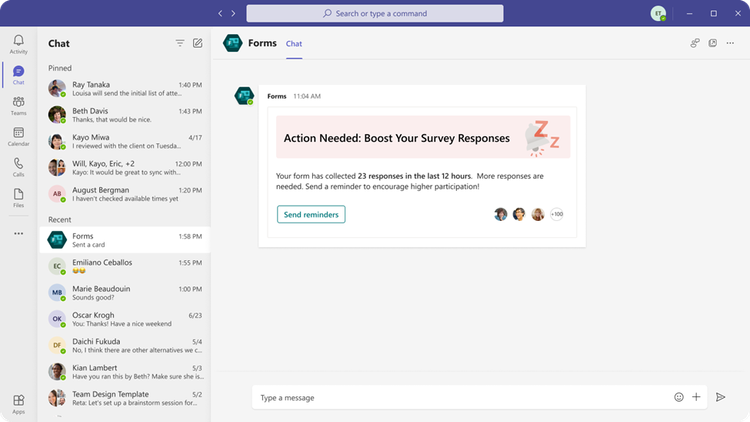Image resolution: width=750 pixels, height=422 pixels.
Task: Click the Recent section header
Action: coord(59,219)
